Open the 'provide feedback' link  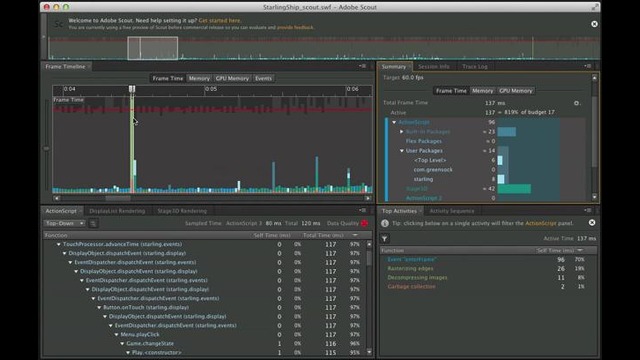(x=295, y=27)
